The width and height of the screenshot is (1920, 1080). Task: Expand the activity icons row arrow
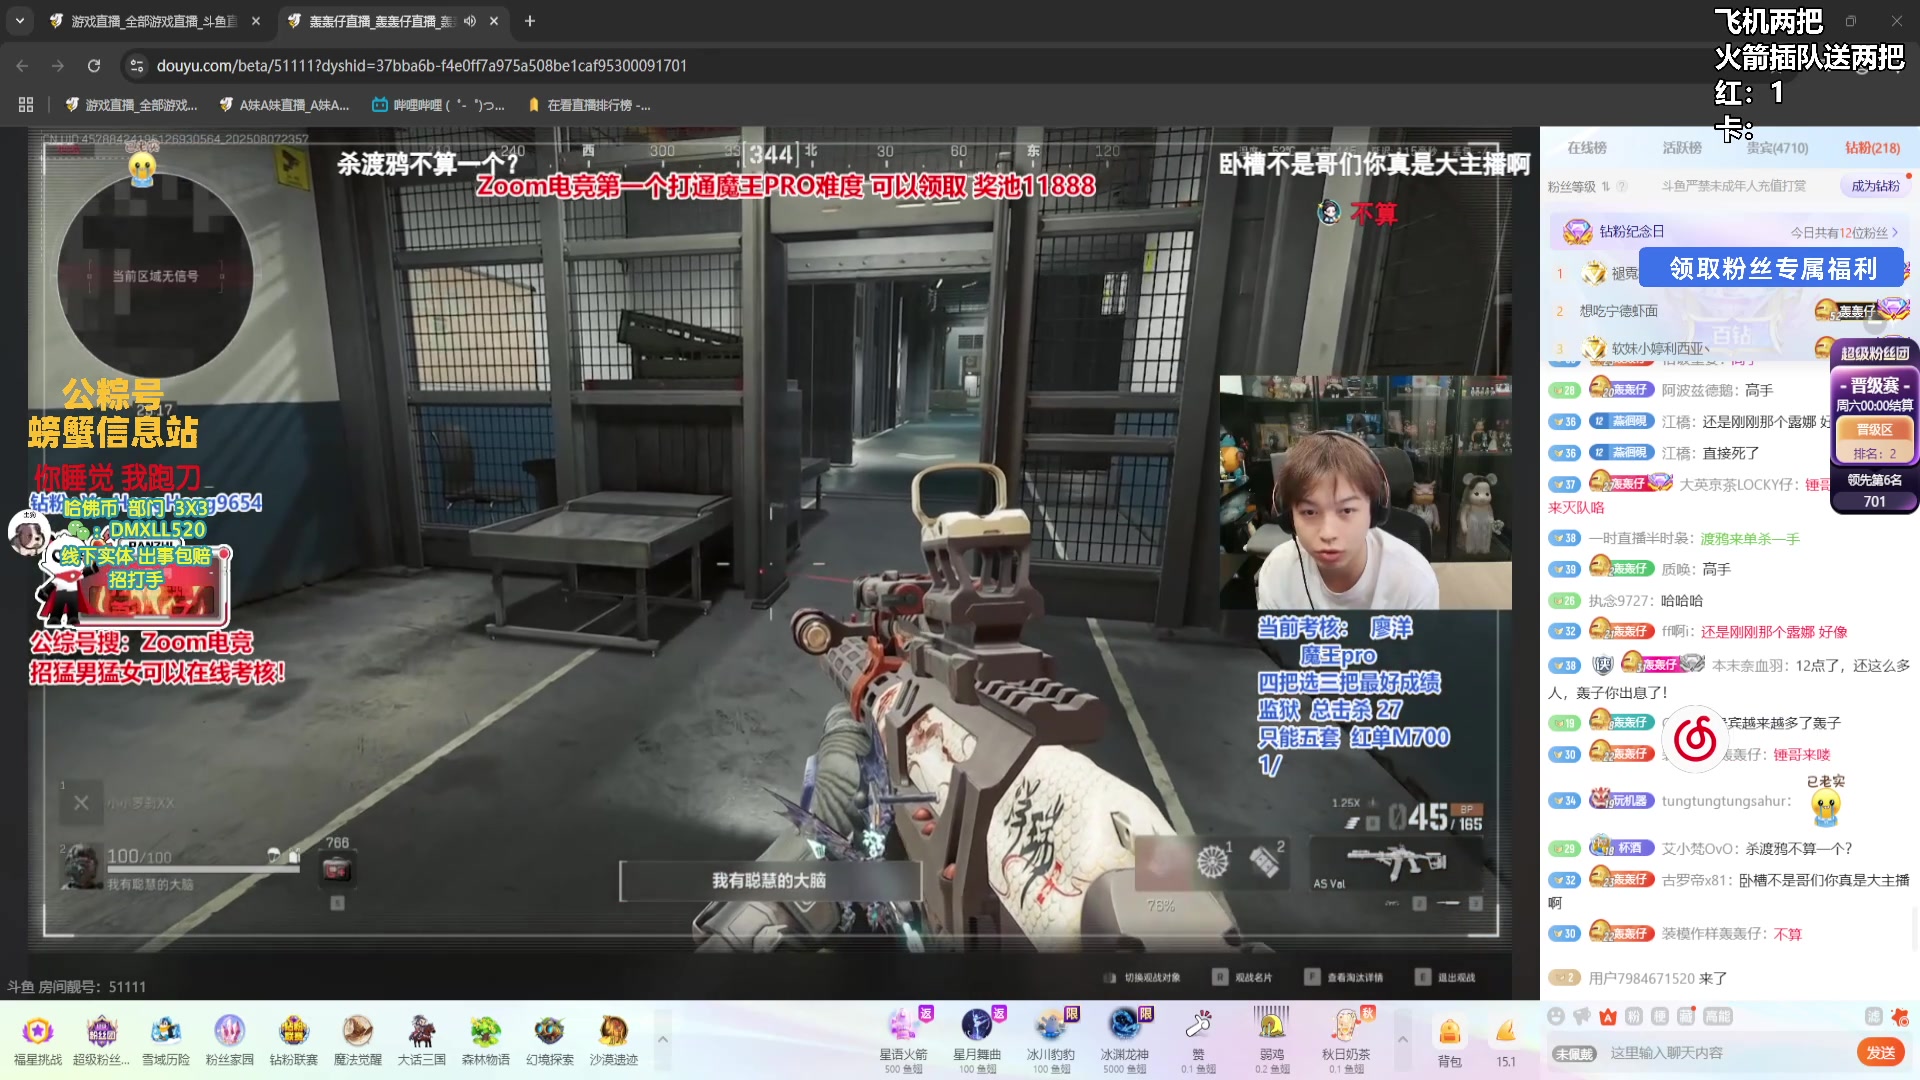662,1040
